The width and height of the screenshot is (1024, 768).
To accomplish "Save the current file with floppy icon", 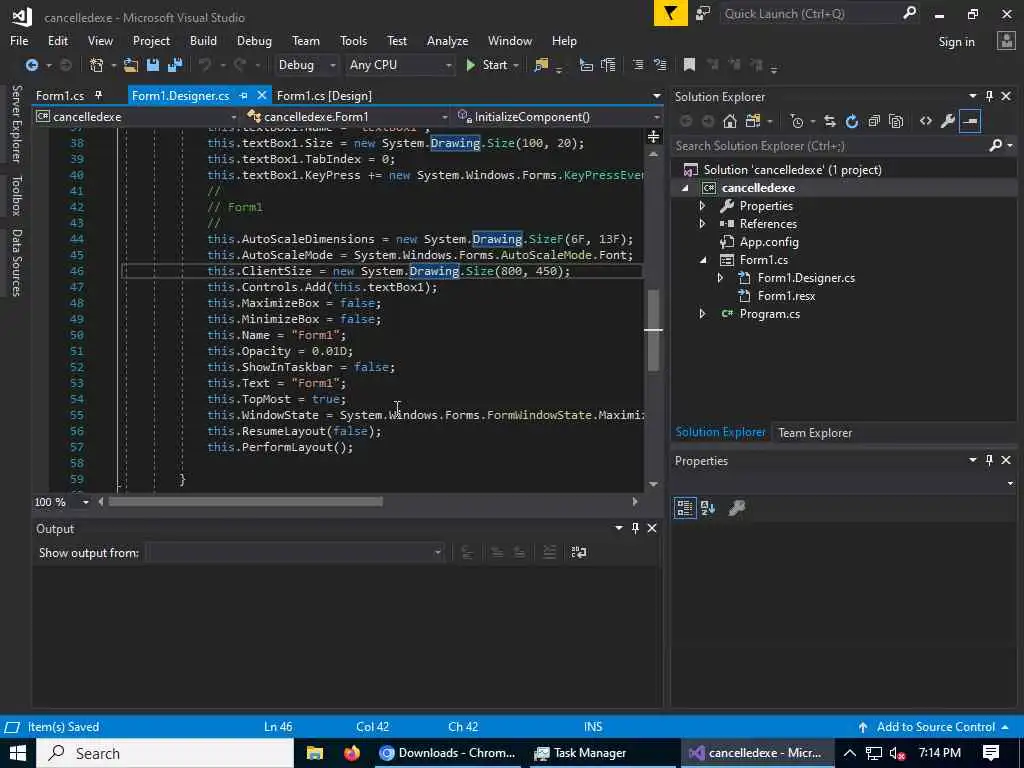I will coord(153,65).
